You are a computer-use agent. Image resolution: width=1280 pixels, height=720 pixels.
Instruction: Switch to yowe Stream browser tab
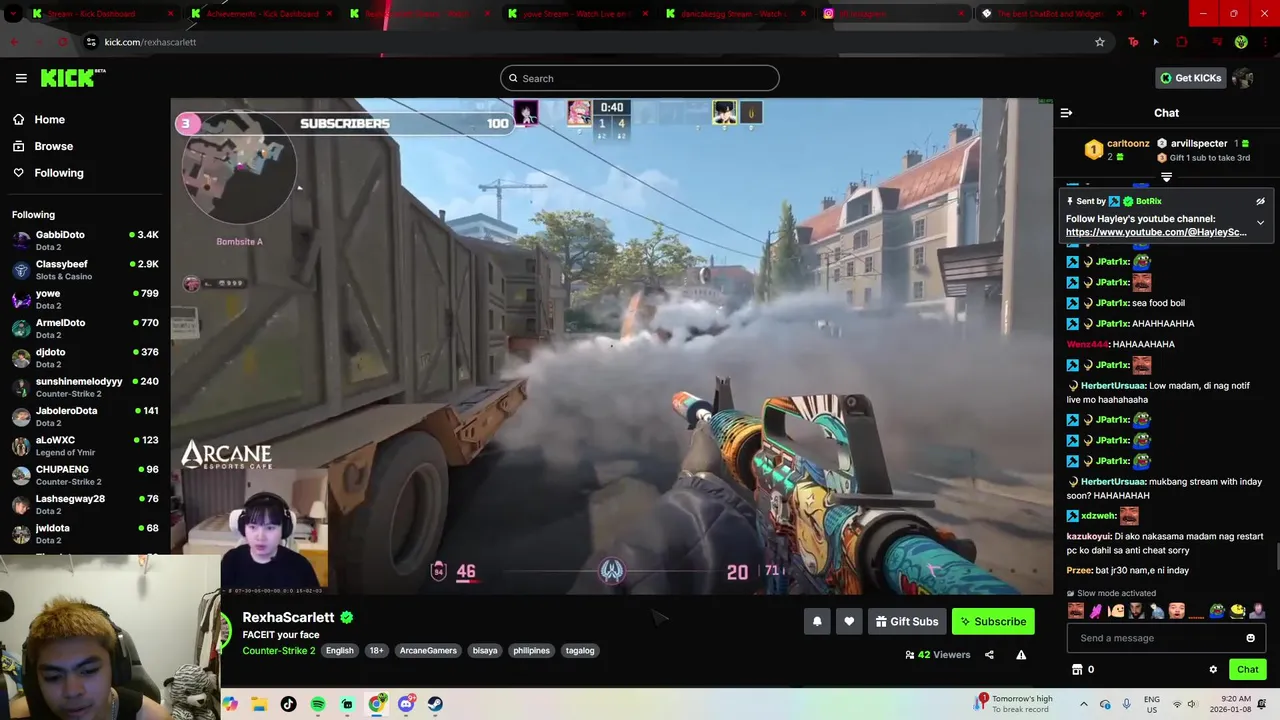578,14
